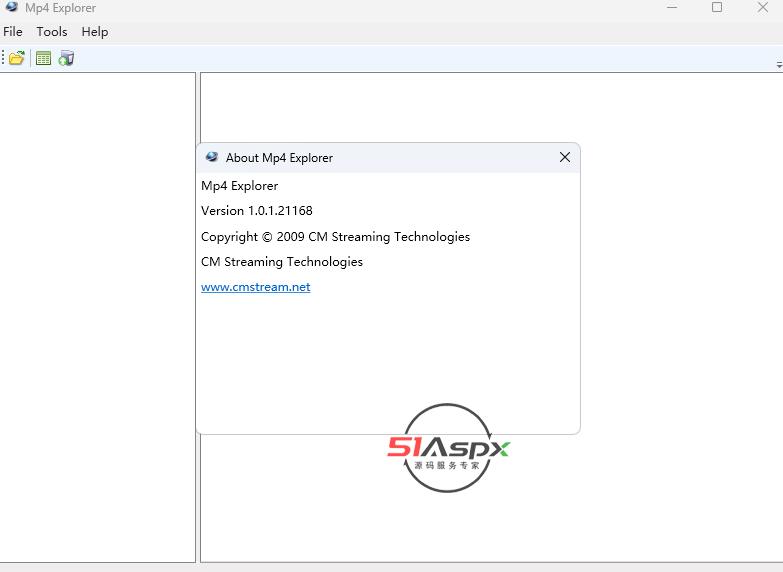Screen dimensions: 783x572
Task: Open the Help menu
Action: tap(95, 31)
